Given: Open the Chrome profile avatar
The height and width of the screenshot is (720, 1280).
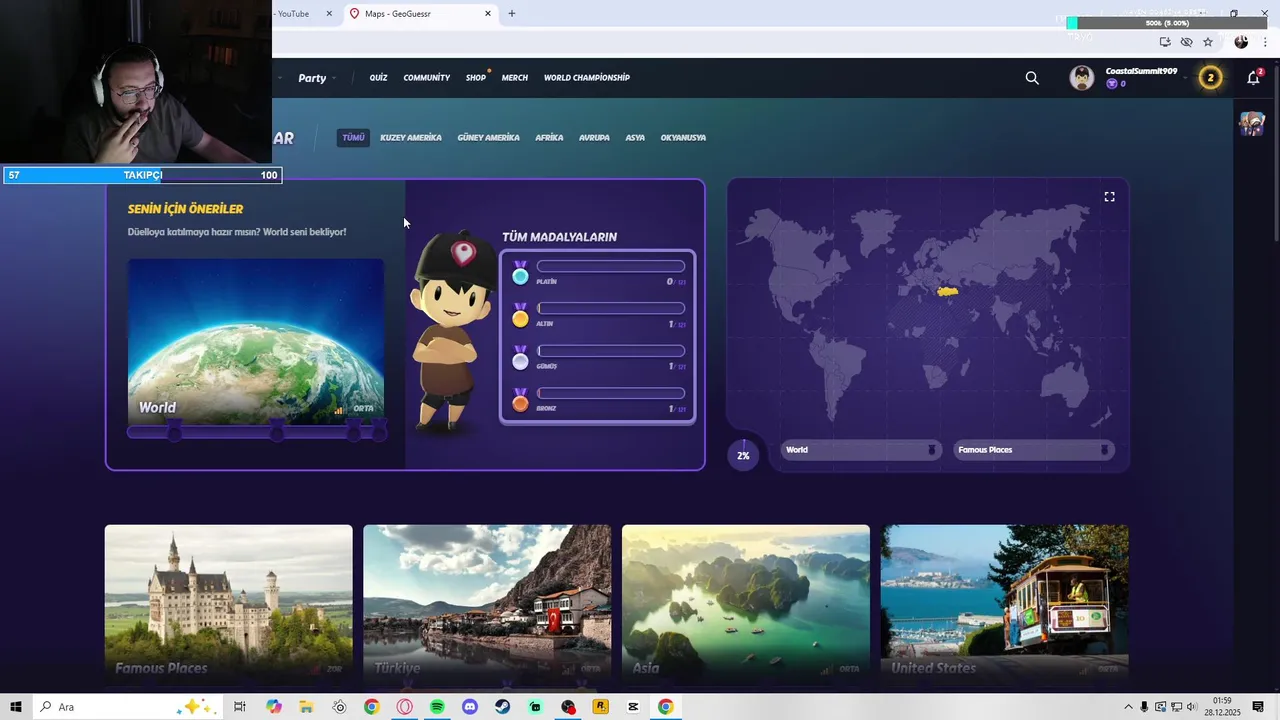Looking at the screenshot, I should (x=1241, y=42).
